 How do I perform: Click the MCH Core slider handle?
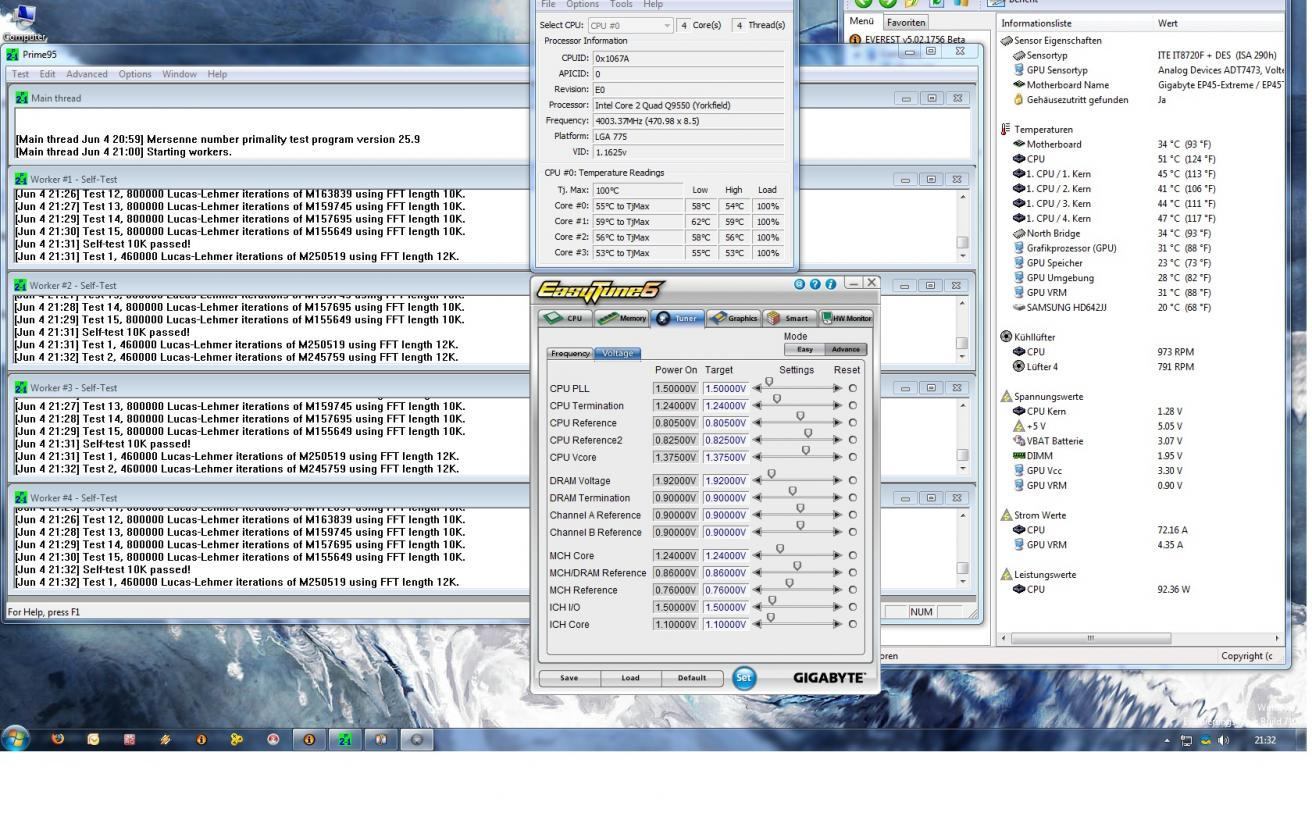point(780,550)
